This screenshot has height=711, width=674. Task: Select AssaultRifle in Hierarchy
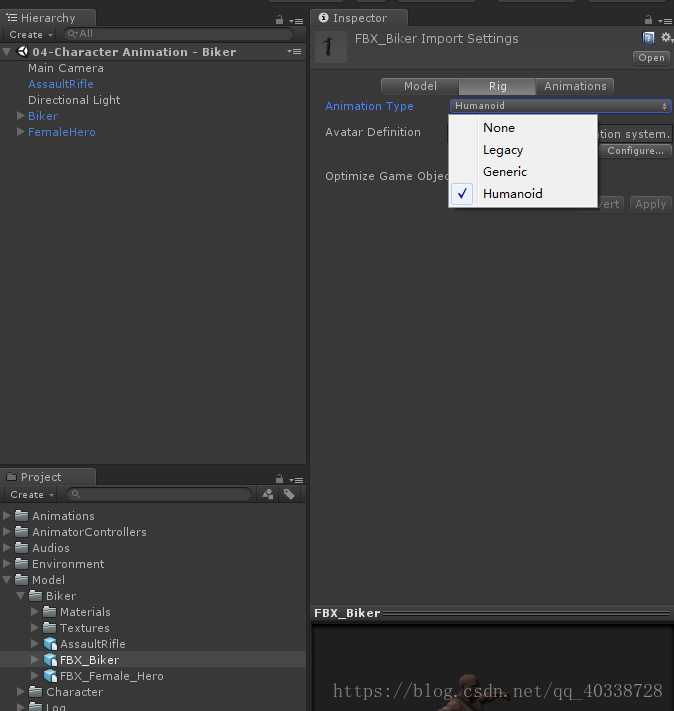[61, 84]
